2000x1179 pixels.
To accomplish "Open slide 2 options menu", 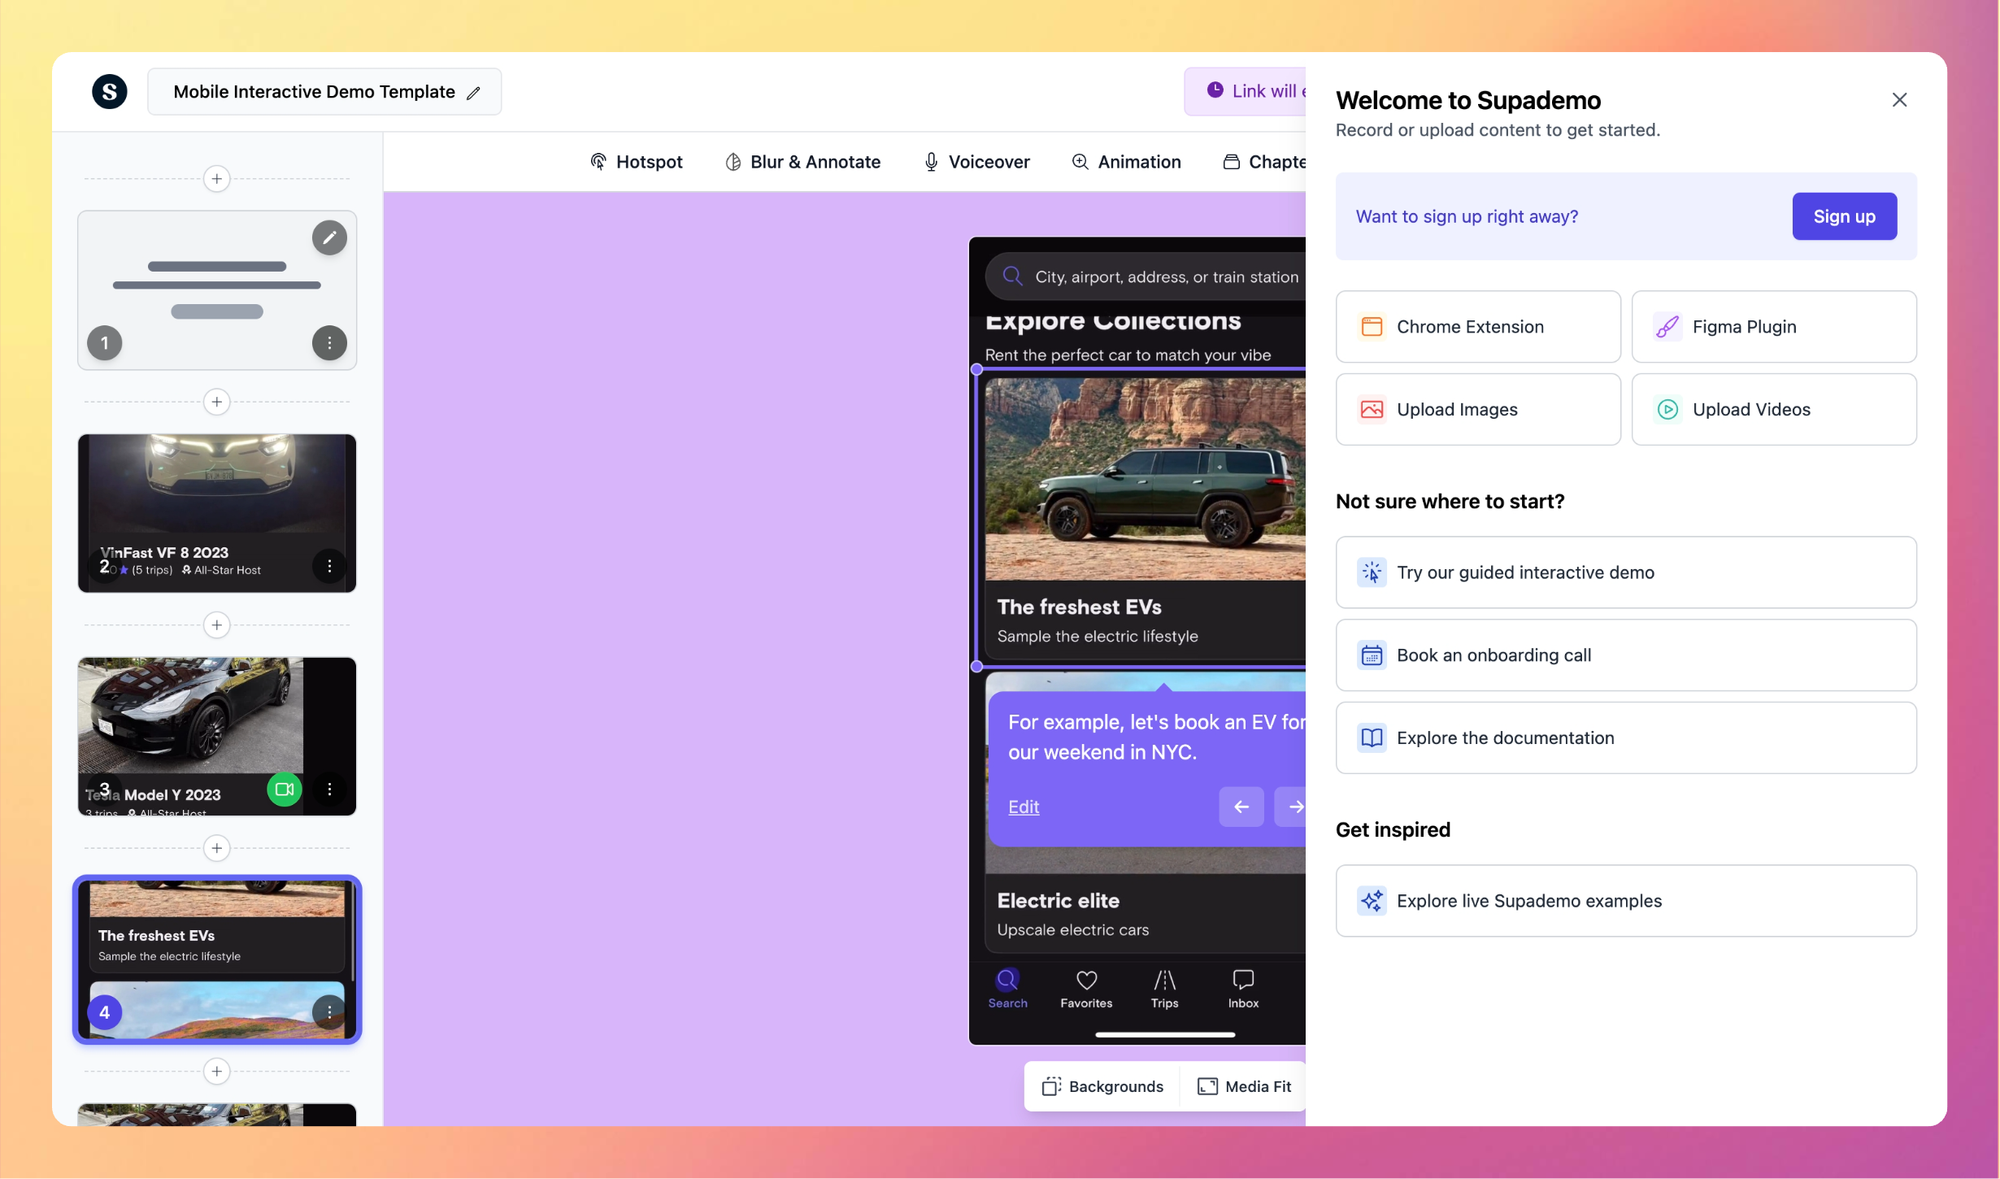I will 329,566.
